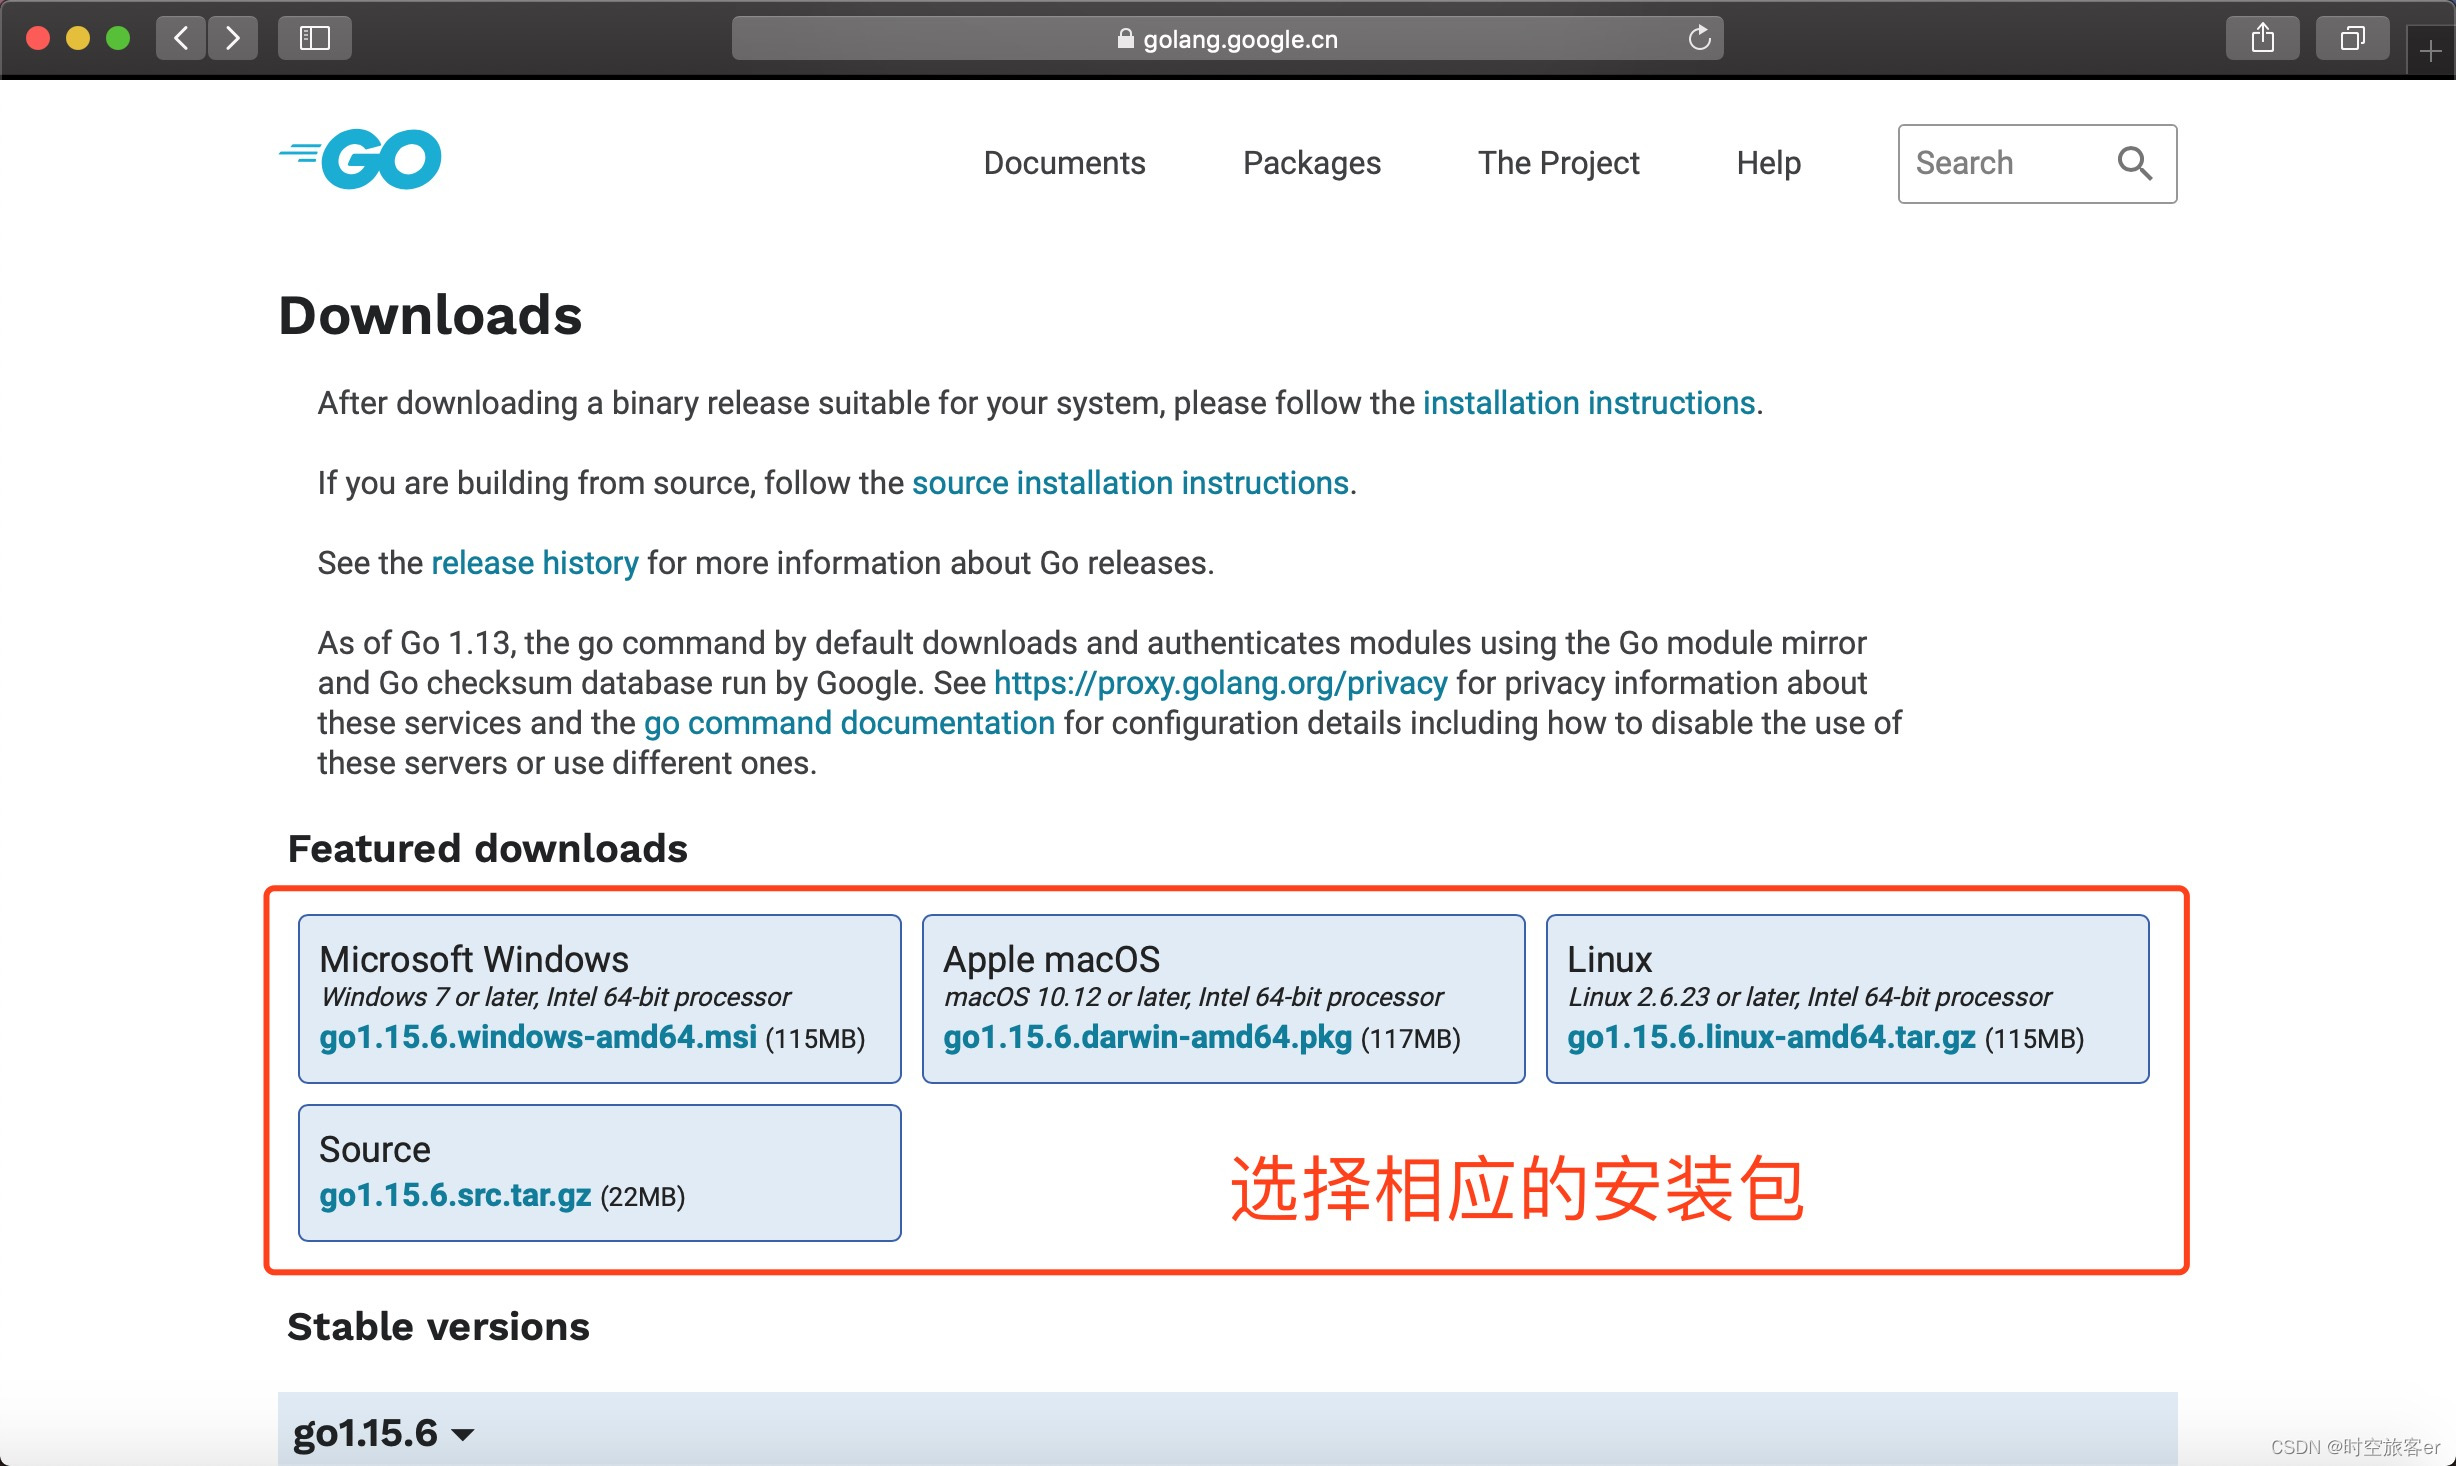Show all tabs overview icon
Image resolution: width=2456 pixels, height=1466 pixels.
coord(2352,38)
